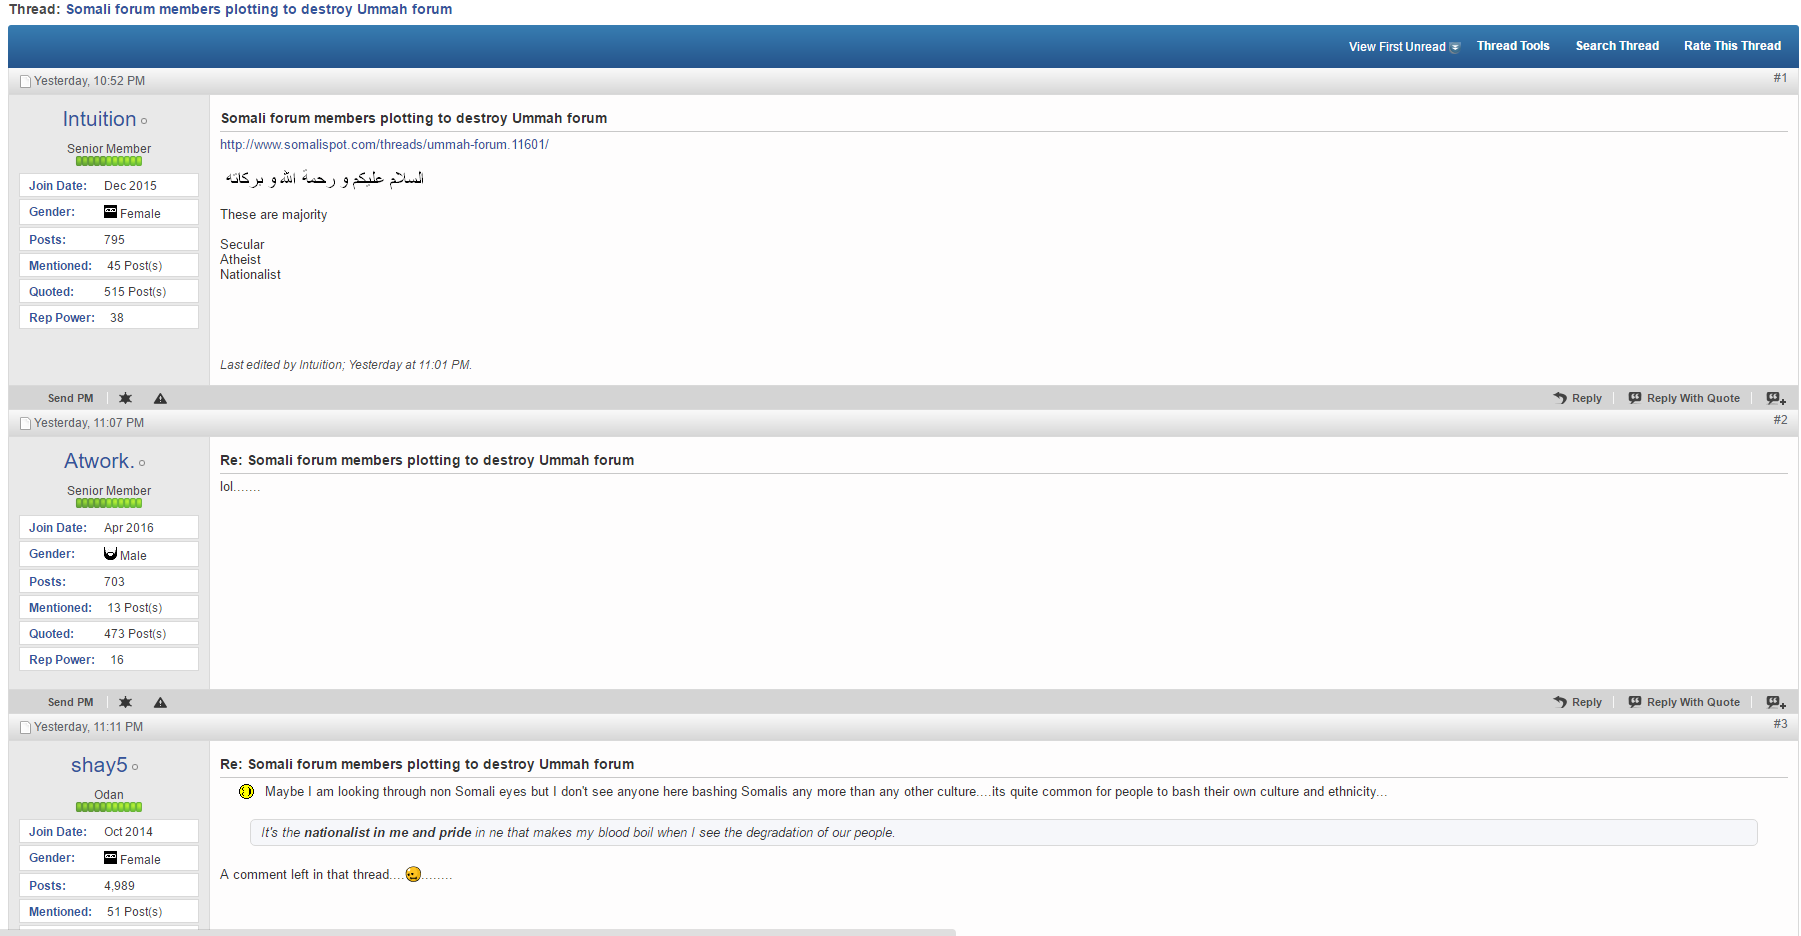Viewport: 1801px width, 936px height.
Task: Open the Search Thread menu
Action: [1616, 46]
